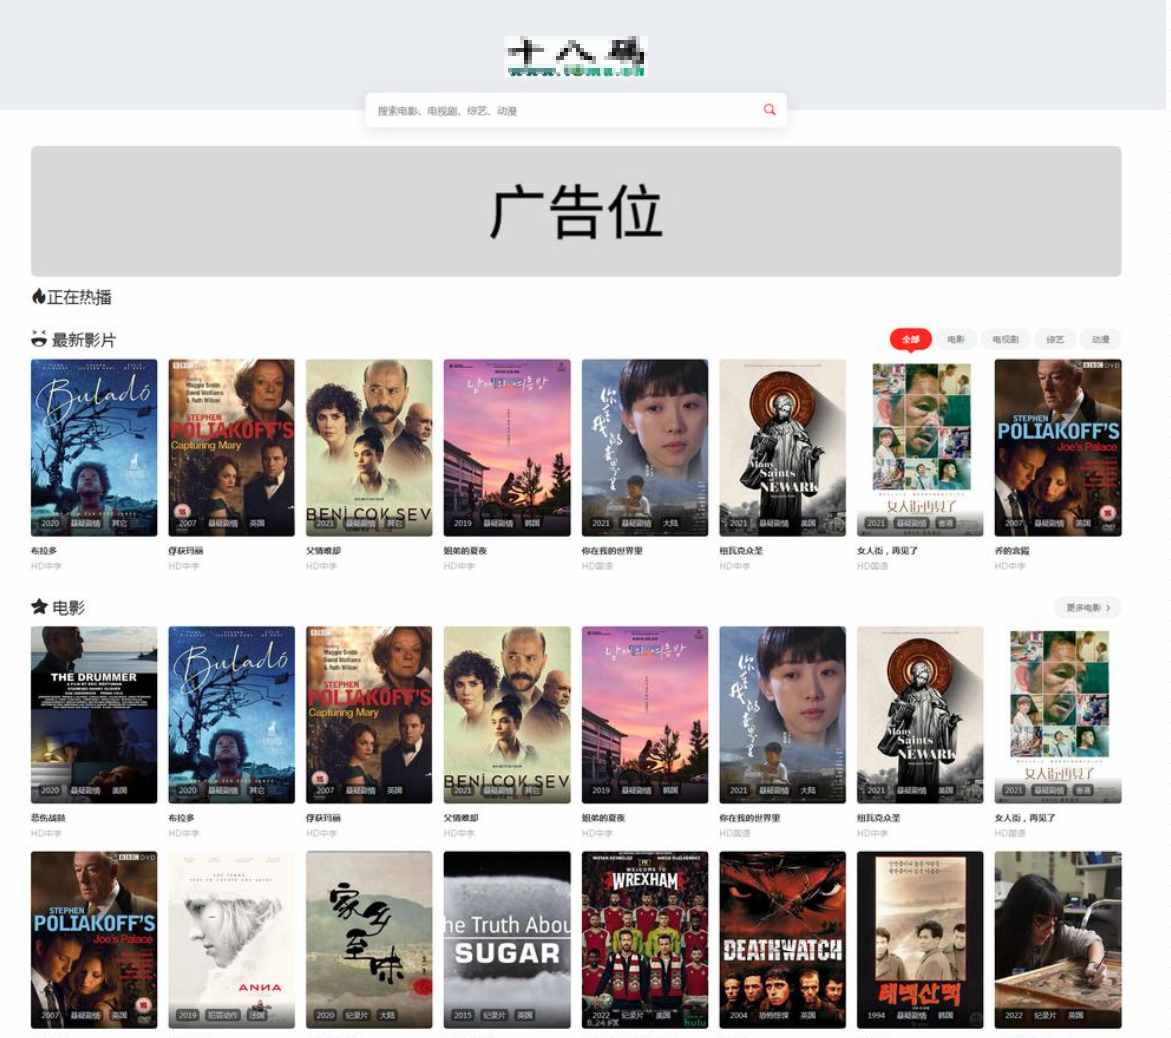Open 你在我的世界里 poster in 电影 section

click(783, 715)
